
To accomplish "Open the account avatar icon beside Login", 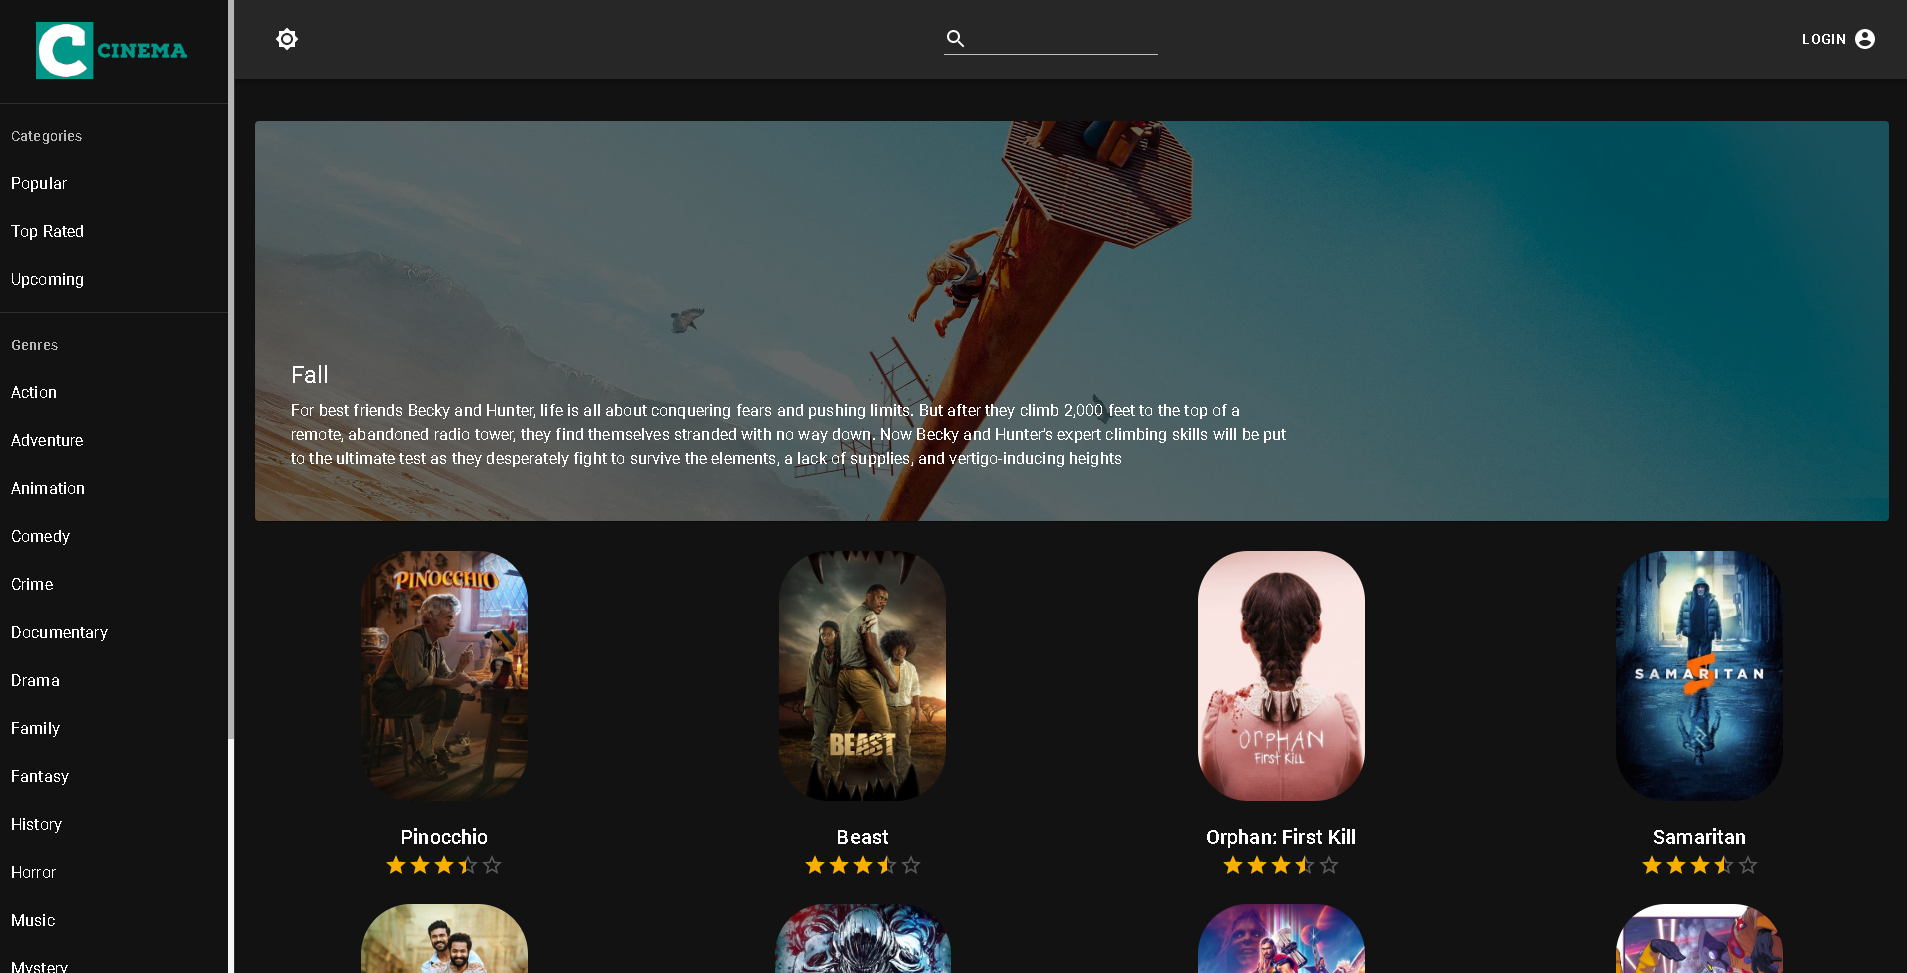I will click(1865, 39).
